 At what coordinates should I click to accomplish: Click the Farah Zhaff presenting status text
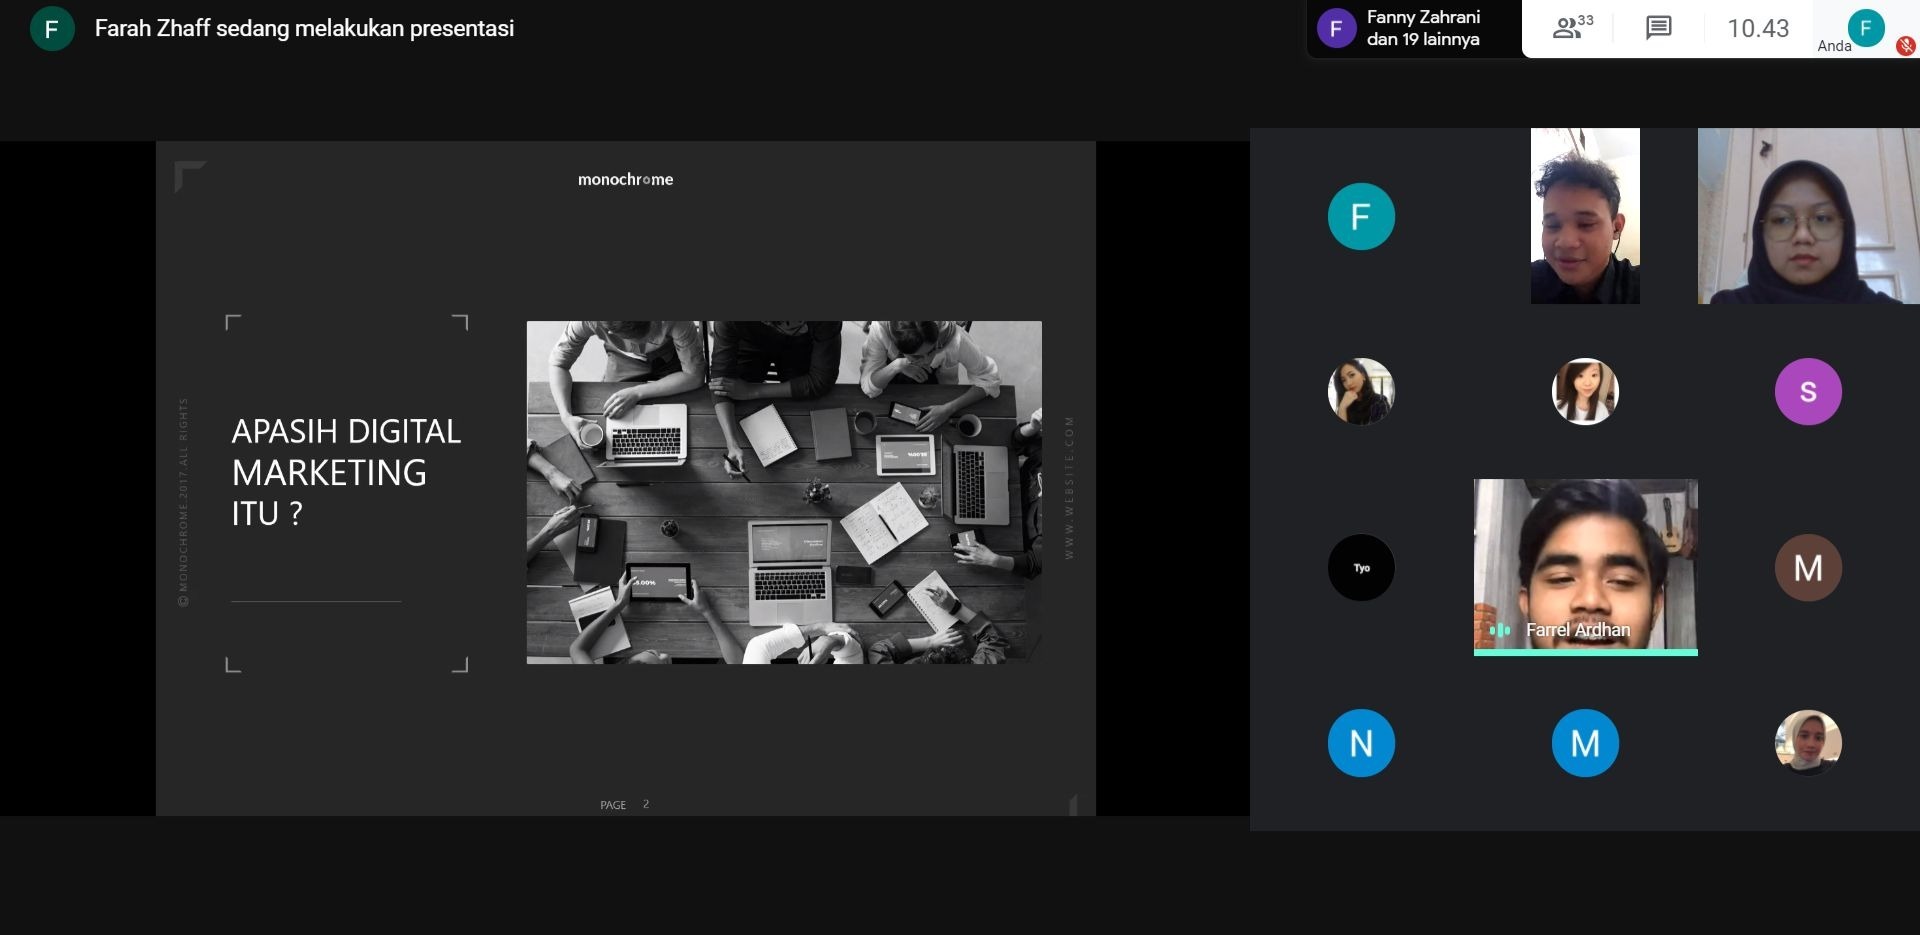coord(304,29)
